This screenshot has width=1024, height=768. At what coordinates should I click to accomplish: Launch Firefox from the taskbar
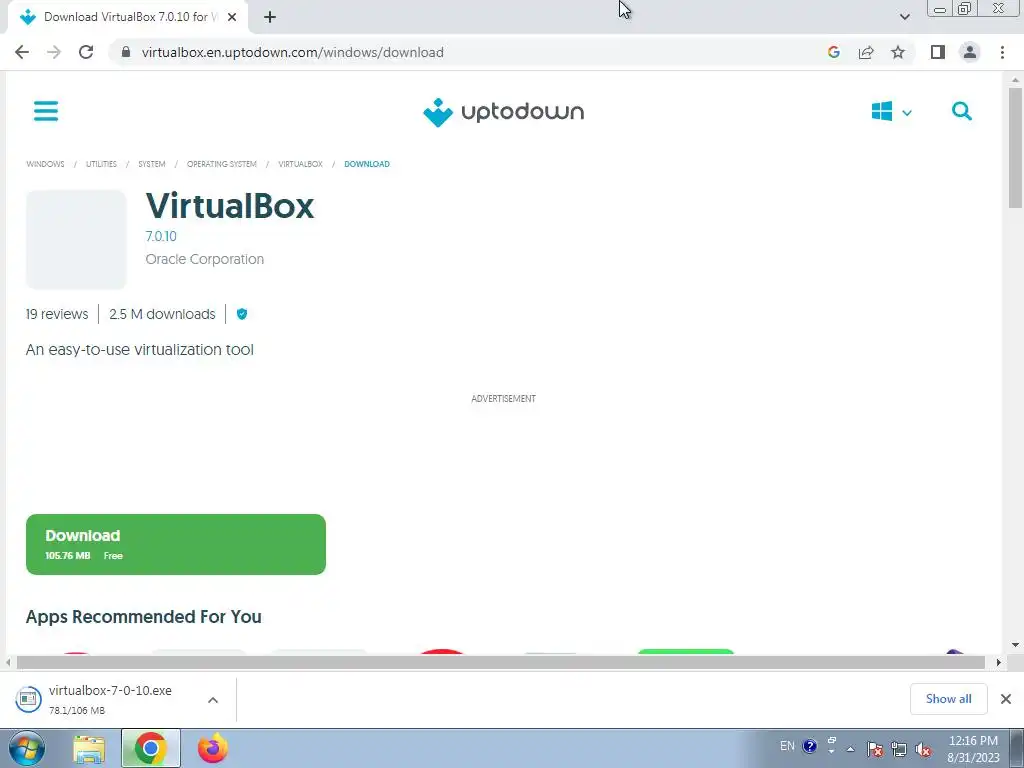click(213, 748)
